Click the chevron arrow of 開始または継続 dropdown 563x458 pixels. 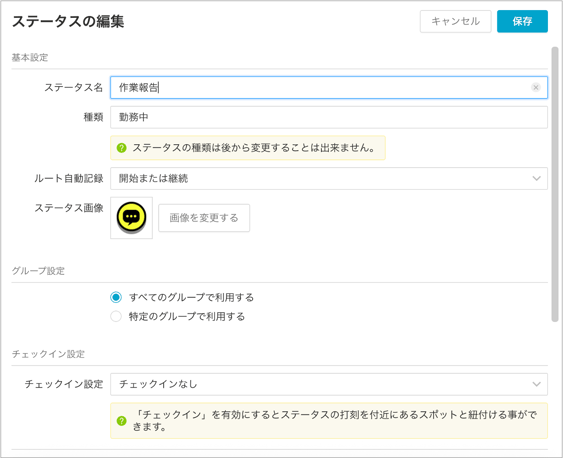click(x=536, y=178)
